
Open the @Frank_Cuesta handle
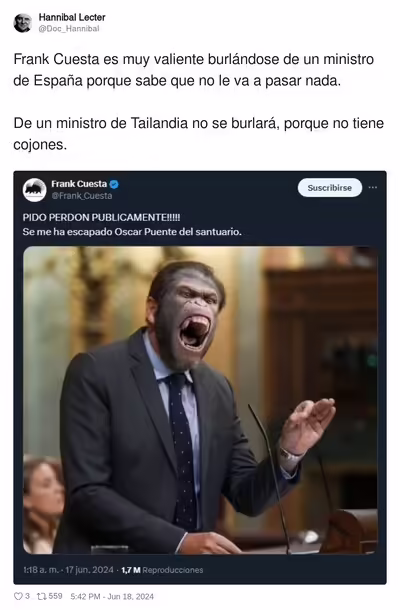pos(82,196)
